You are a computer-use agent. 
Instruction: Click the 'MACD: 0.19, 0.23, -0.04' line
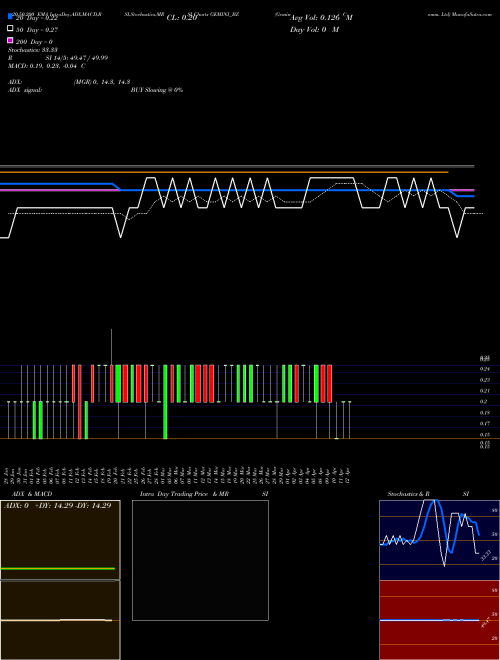(x=47, y=66)
